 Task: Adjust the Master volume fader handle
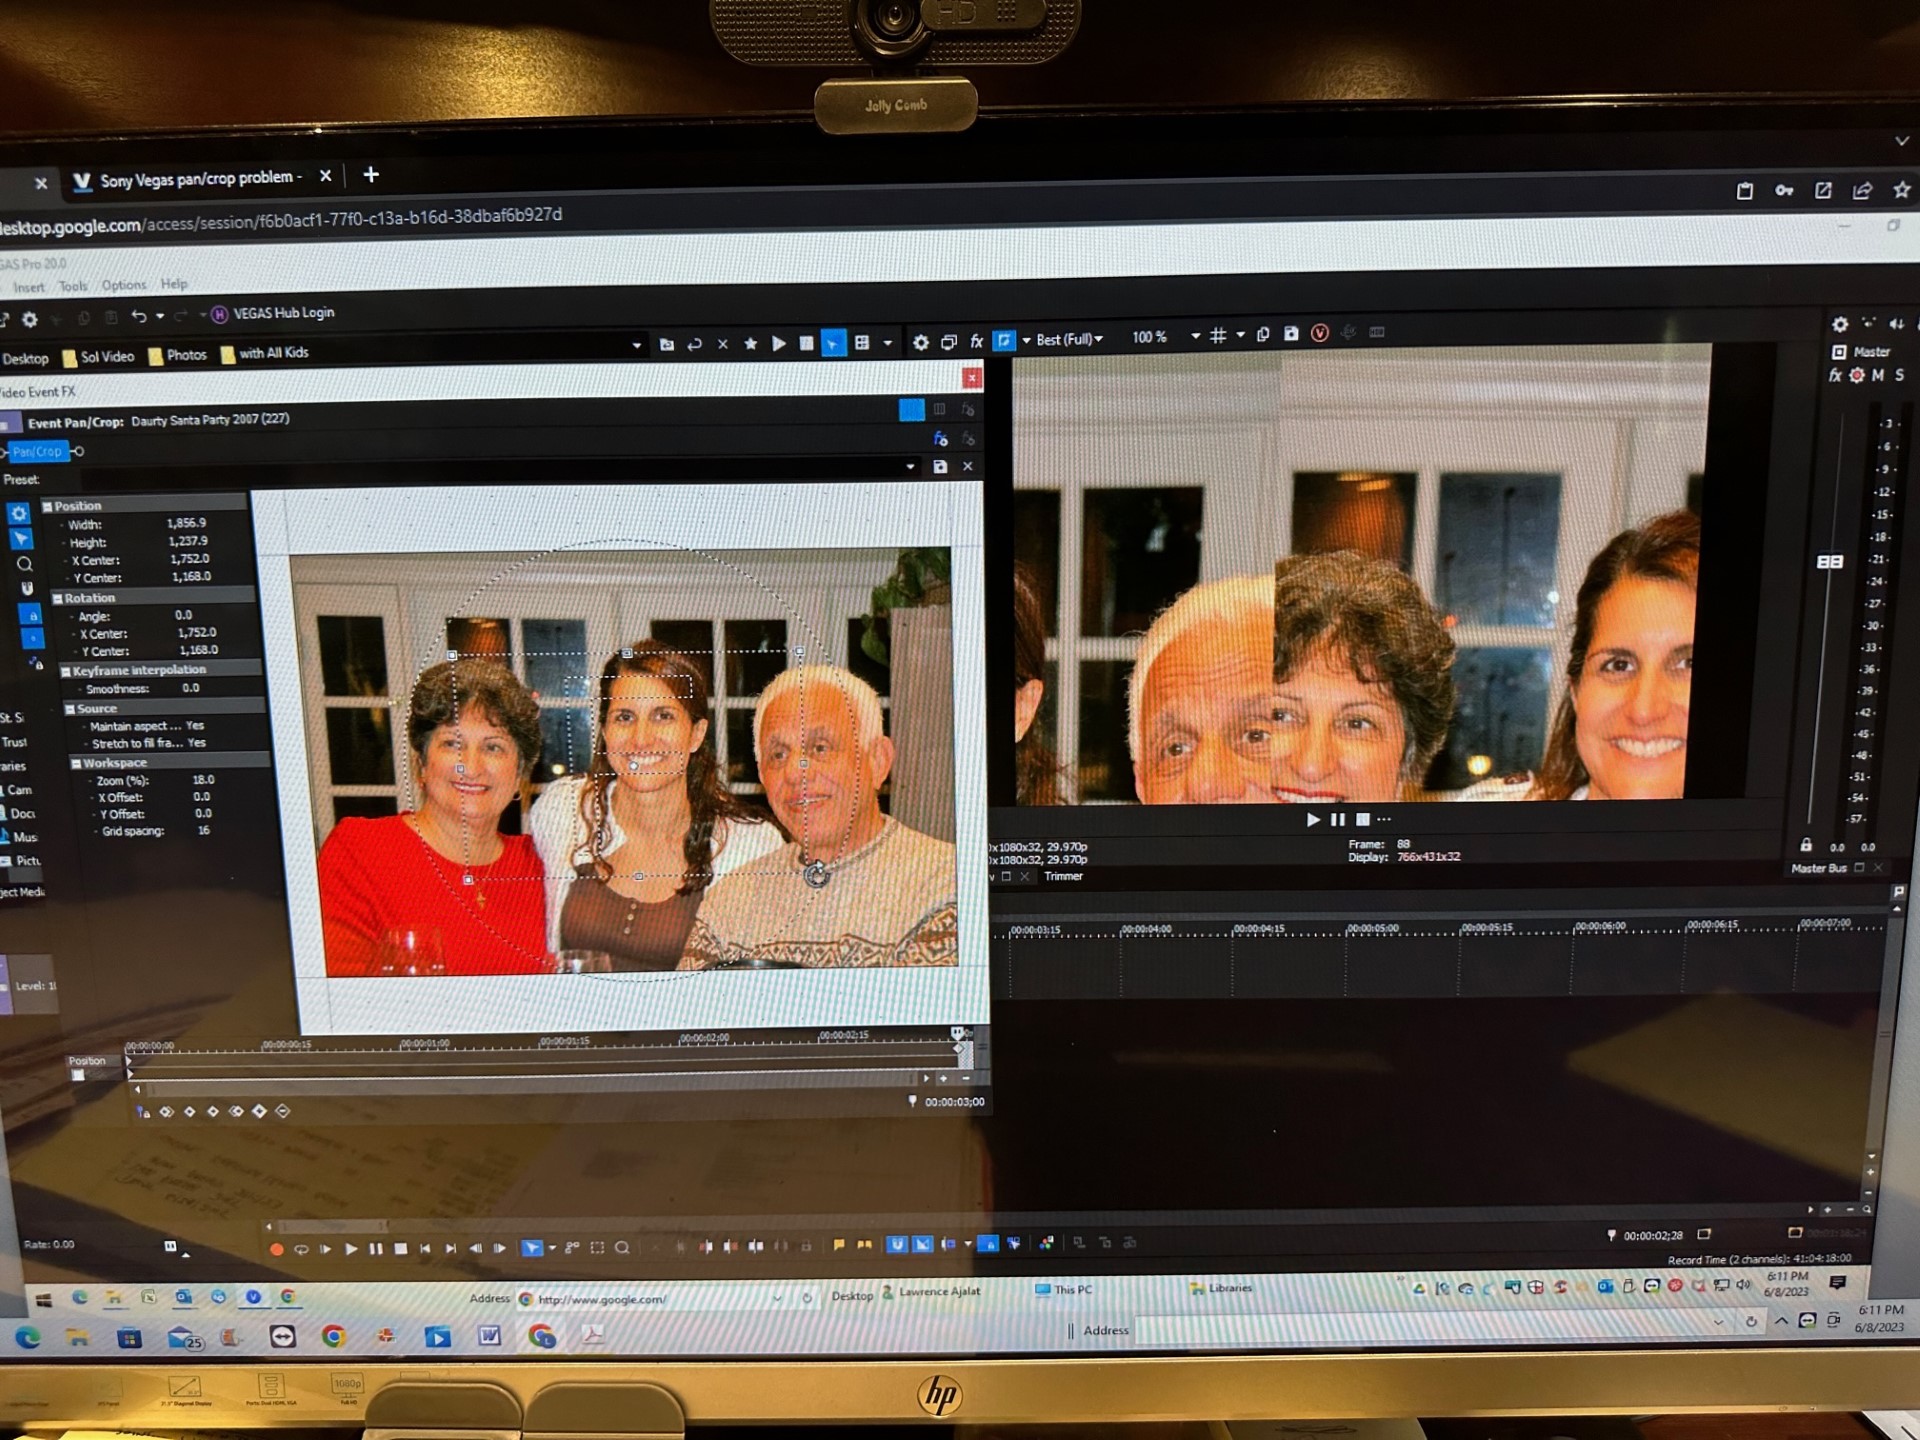[1829, 562]
